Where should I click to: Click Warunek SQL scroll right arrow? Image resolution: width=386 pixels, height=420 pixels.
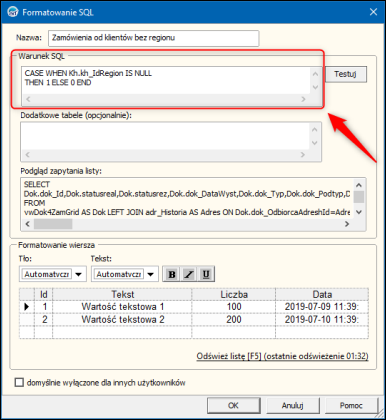click(303, 99)
